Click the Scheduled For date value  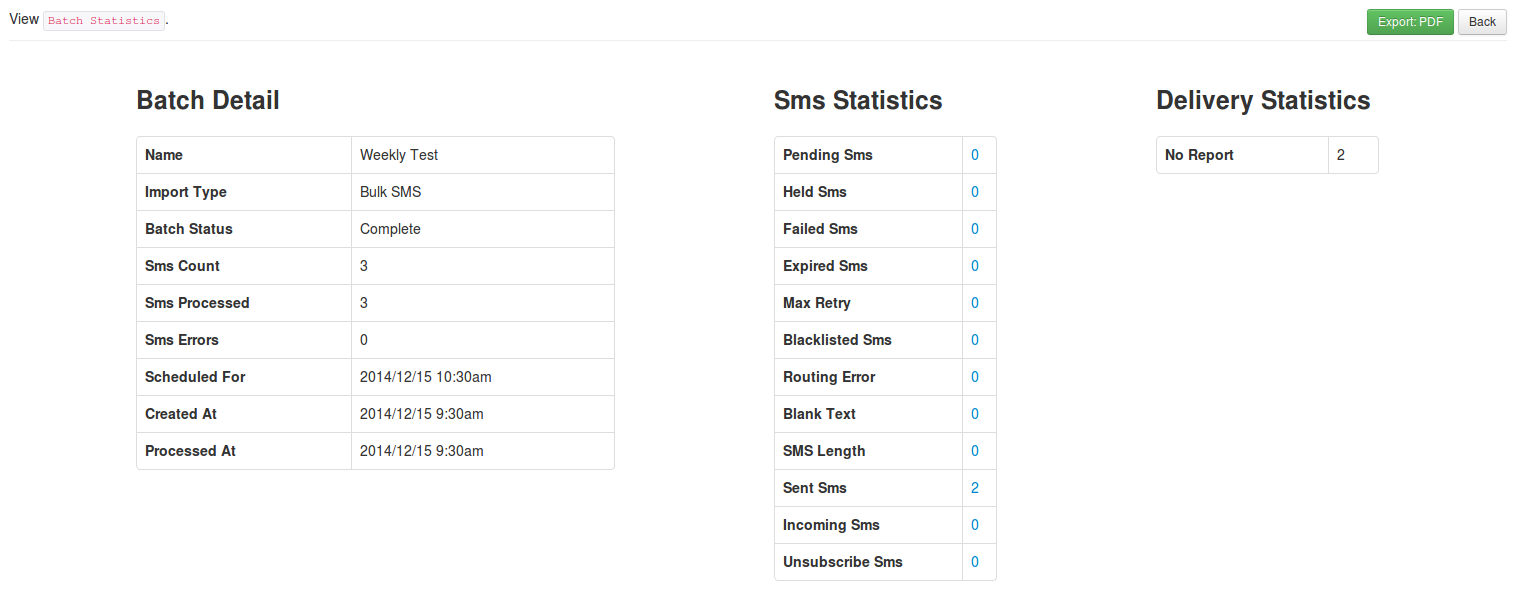[x=425, y=377]
